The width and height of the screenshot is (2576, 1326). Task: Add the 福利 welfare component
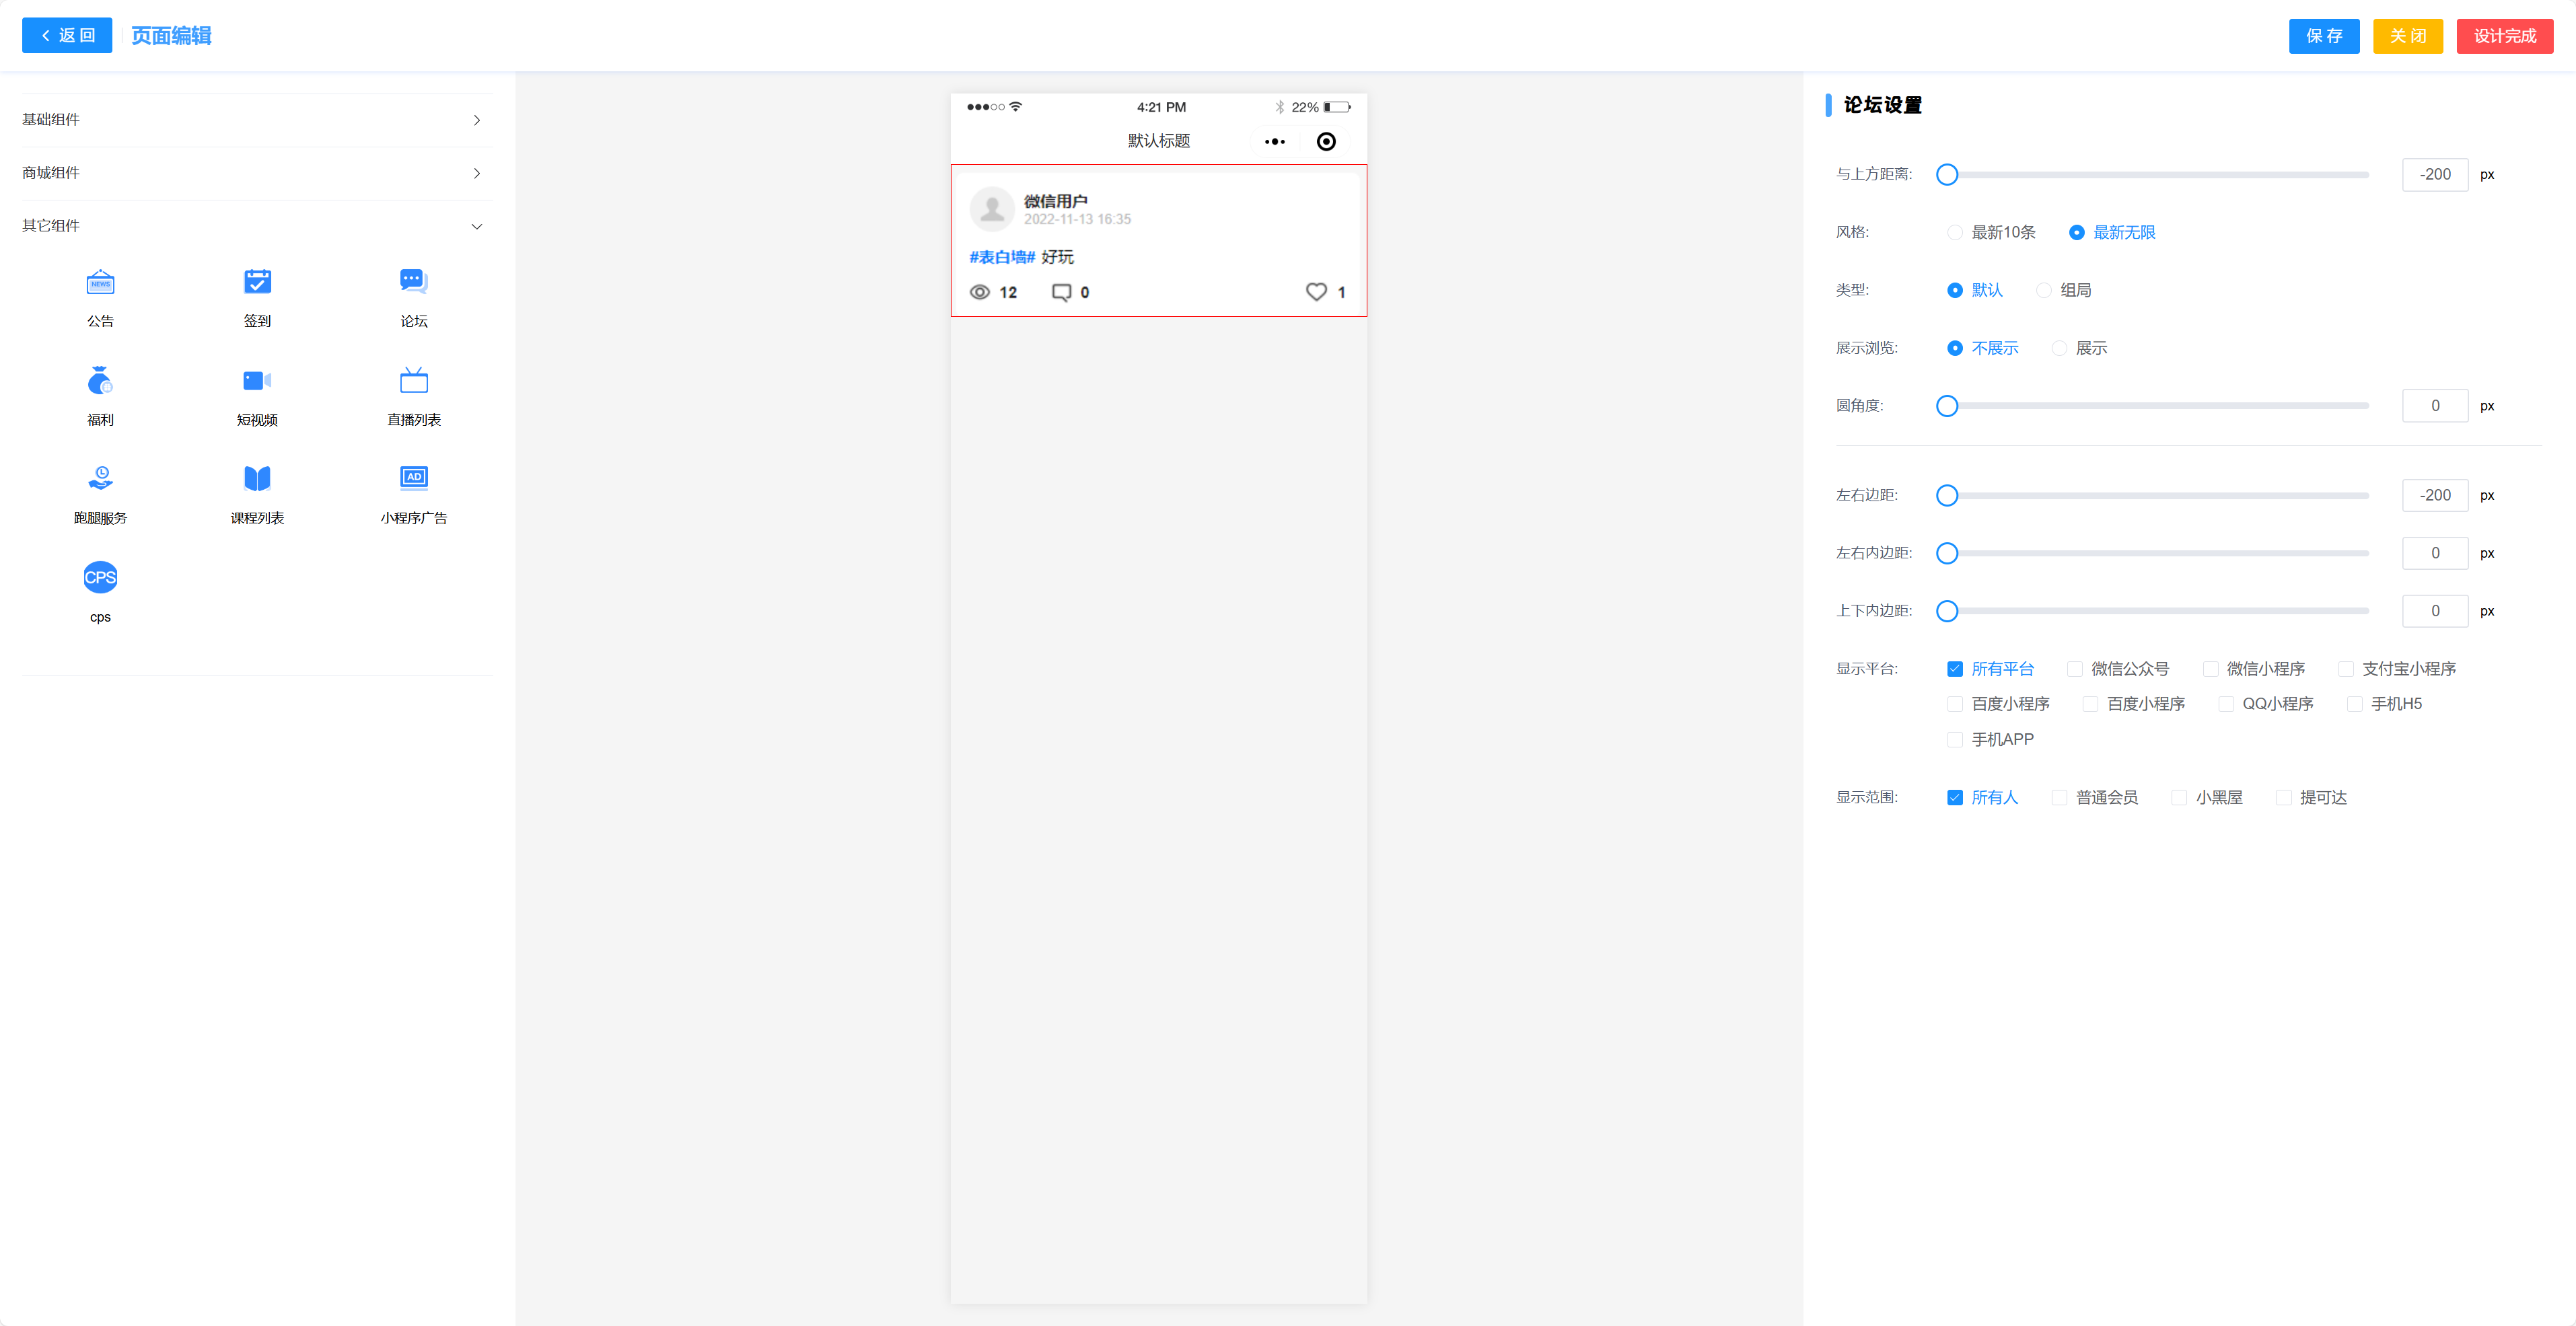pyautogui.click(x=100, y=382)
